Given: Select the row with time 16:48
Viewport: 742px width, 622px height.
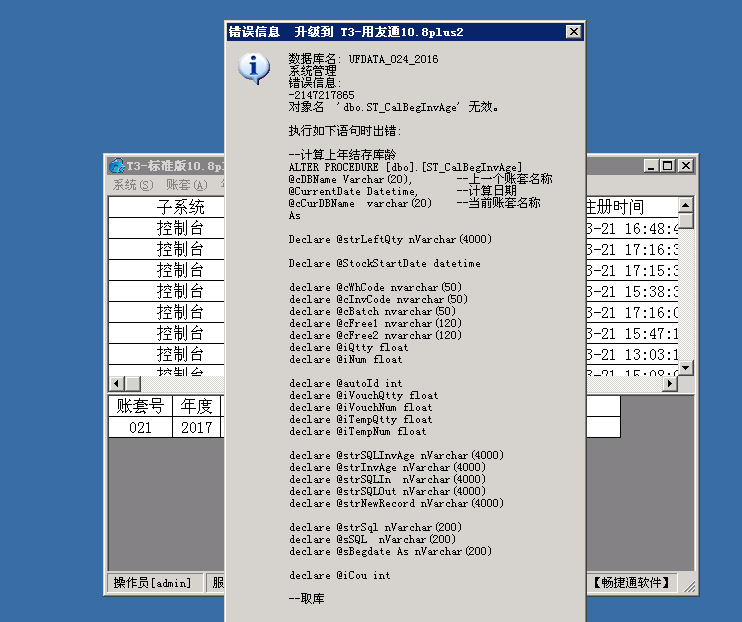Looking at the screenshot, I should tap(632, 229).
